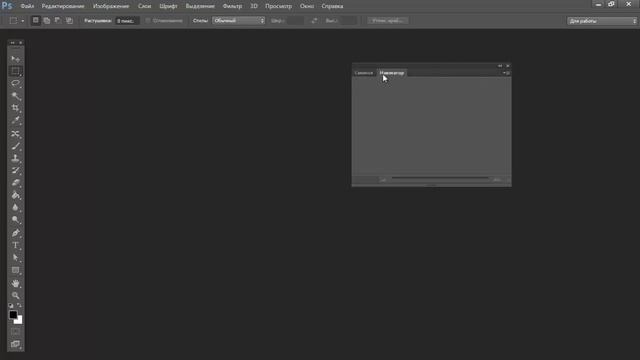The height and width of the screenshot is (360, 640).
Task: Choose Subtract from selection mode
Action: tap(58, 20)
